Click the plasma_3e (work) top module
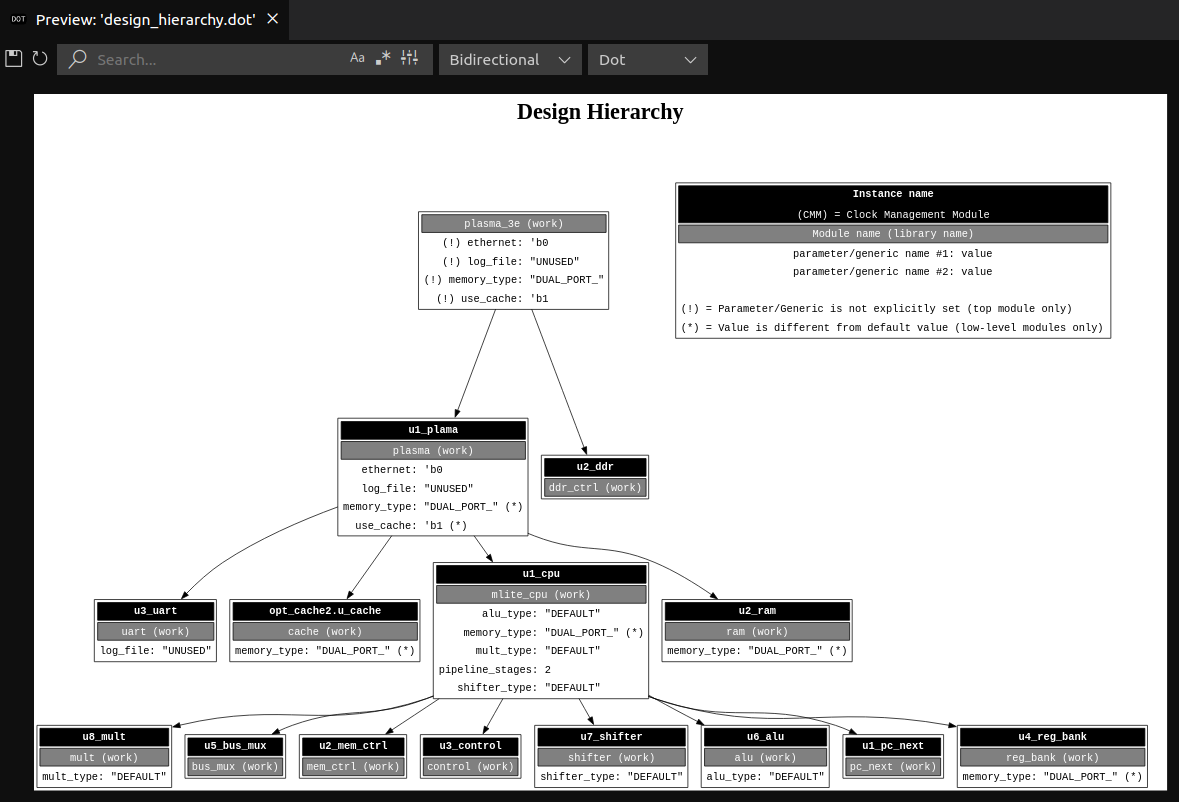 [513, 224]
